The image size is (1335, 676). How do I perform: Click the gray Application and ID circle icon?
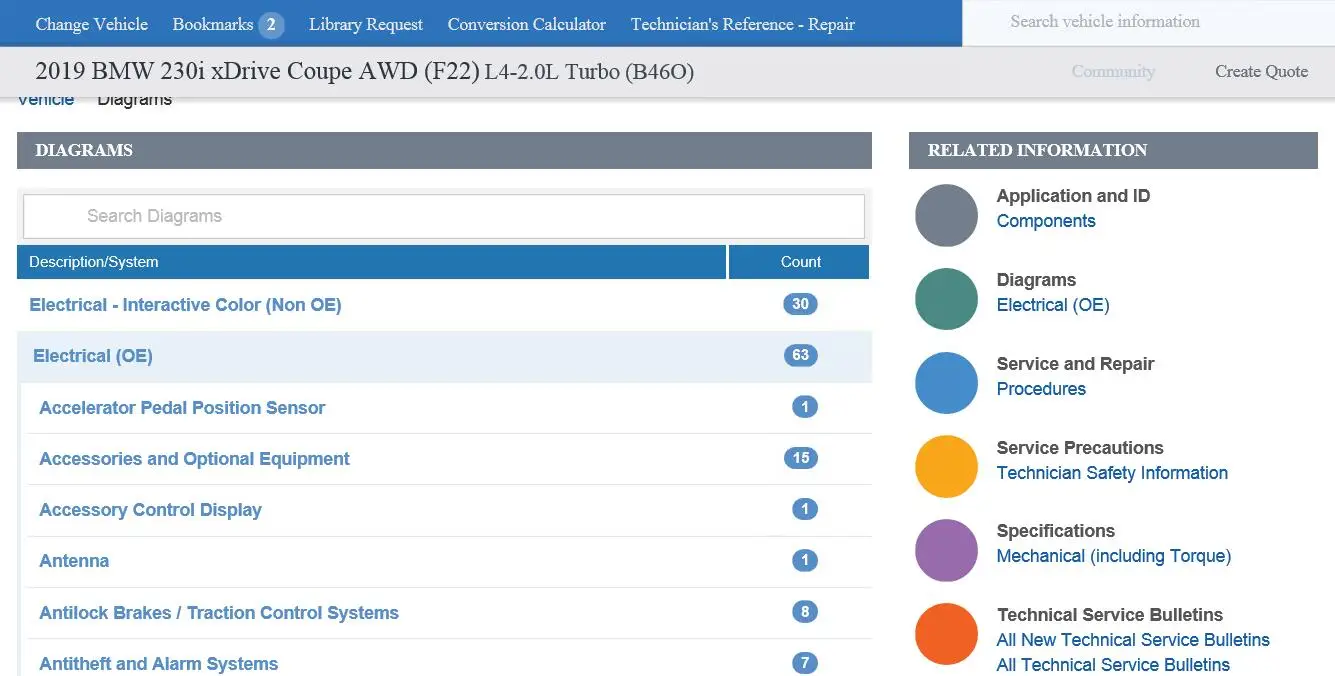tap(946, 215)
